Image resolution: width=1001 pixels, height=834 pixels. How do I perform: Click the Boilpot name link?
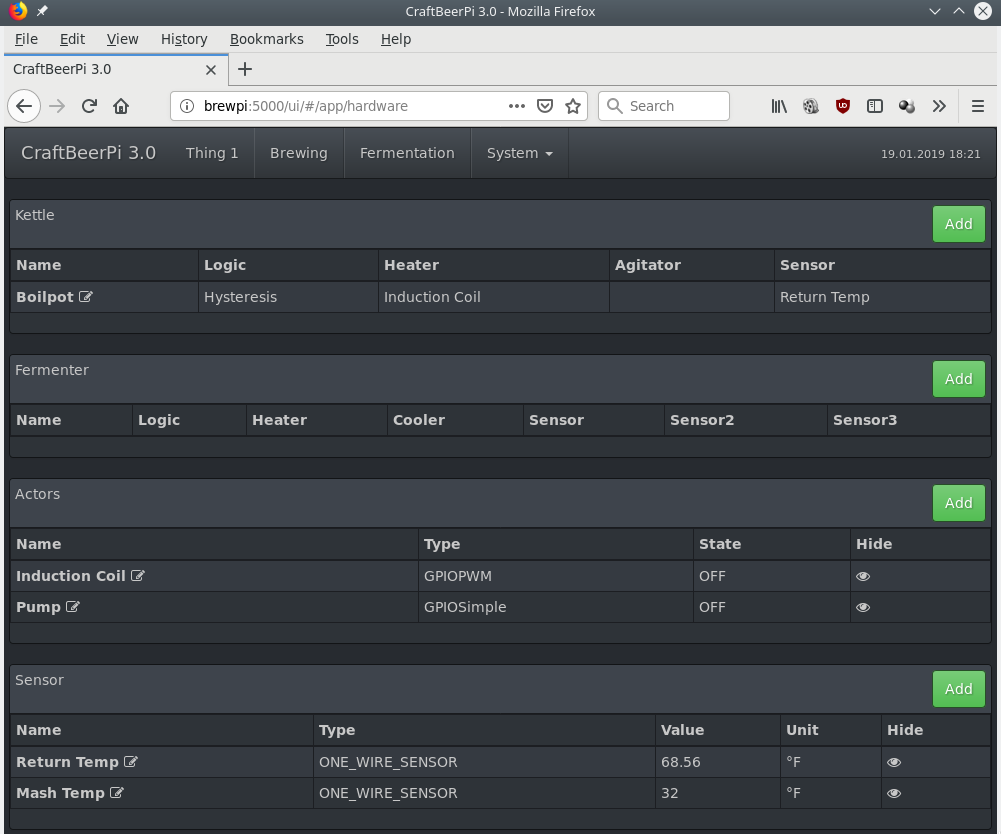point(45,297)
